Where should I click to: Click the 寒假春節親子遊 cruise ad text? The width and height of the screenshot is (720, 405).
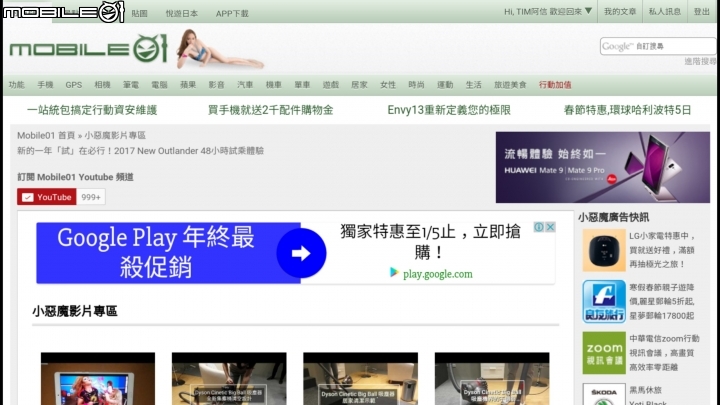pos(662,301)
